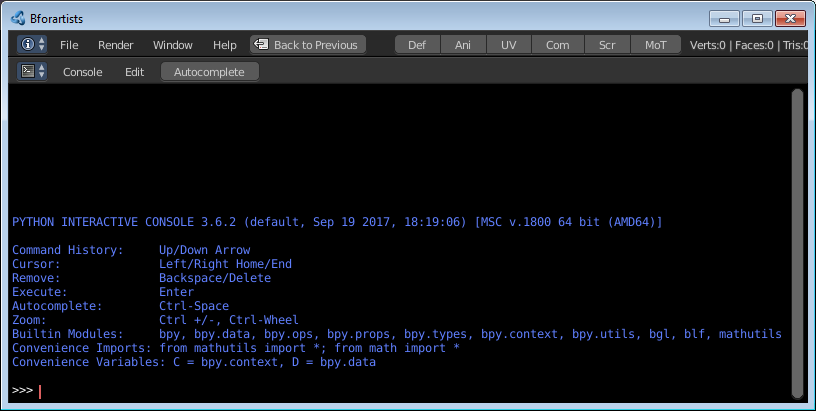Switch to the Ani screen layout tab
This screenshot has height=411, width=816.
pyautogui.click(x=463, y=45)
